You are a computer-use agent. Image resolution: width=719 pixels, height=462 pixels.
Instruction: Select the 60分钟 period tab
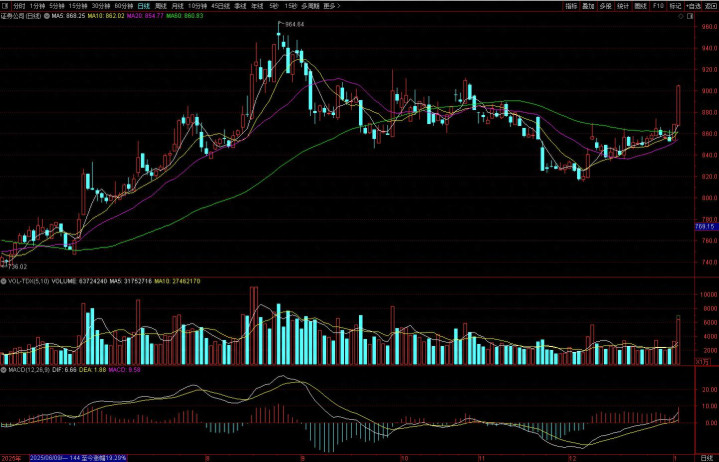[123, 6]
